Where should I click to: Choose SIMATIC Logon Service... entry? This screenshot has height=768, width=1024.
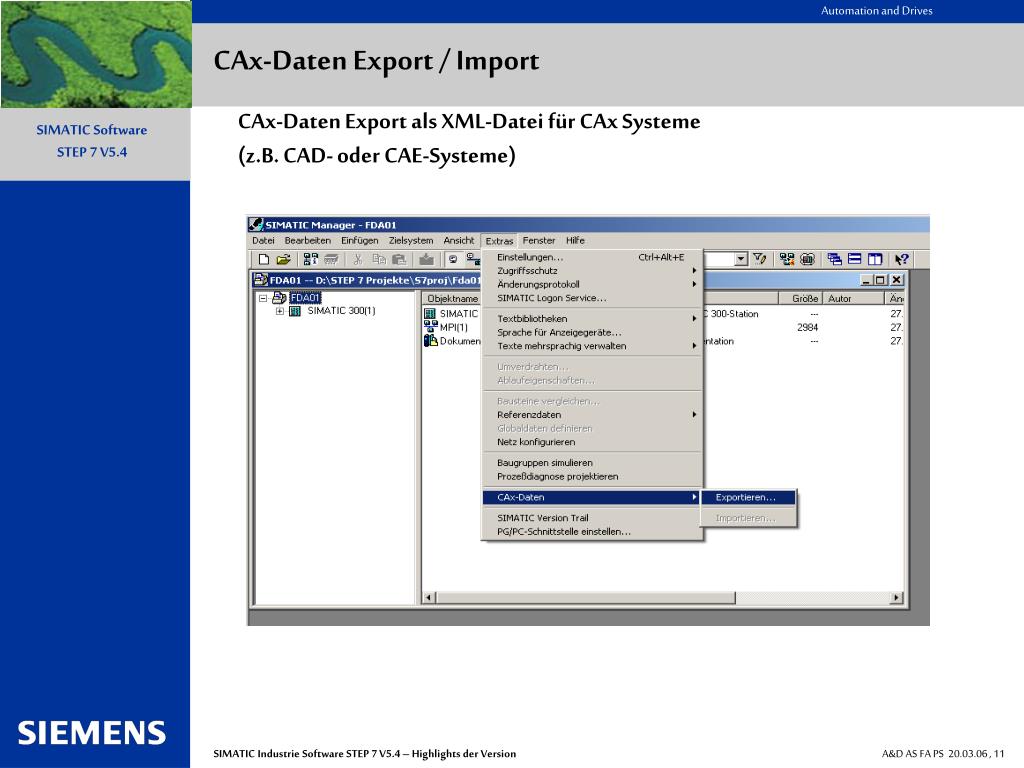592,298
